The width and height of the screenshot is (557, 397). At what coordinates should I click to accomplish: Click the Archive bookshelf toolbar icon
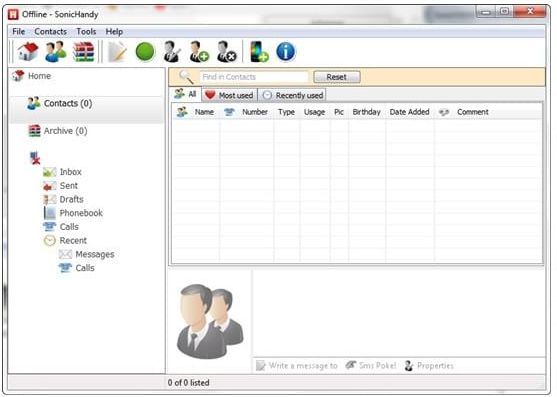(x=83, y=52)
